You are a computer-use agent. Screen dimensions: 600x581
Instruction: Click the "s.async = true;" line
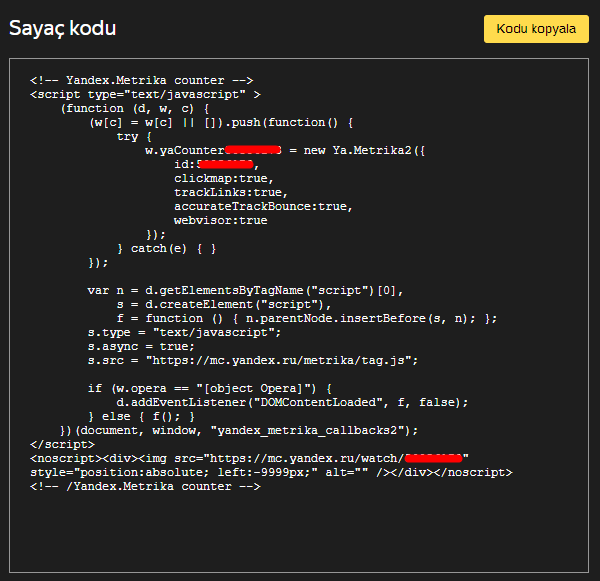click(141, 346)
